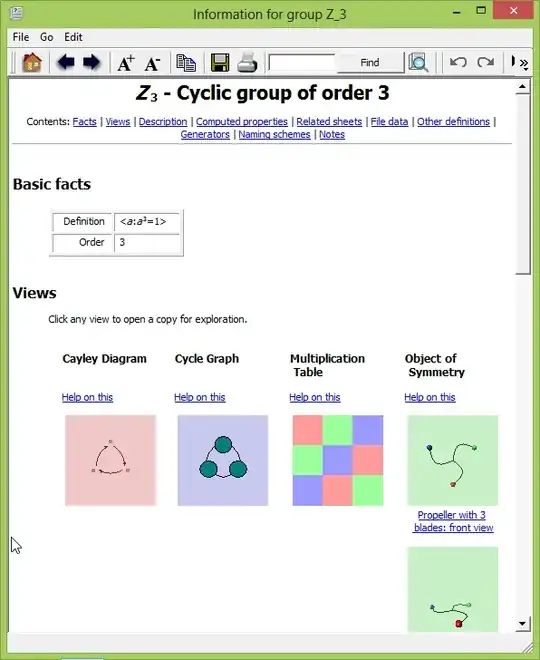
Task: Click the vertical scrollbar down arrow
Action: pyautogui.click(x=522, y=623)
